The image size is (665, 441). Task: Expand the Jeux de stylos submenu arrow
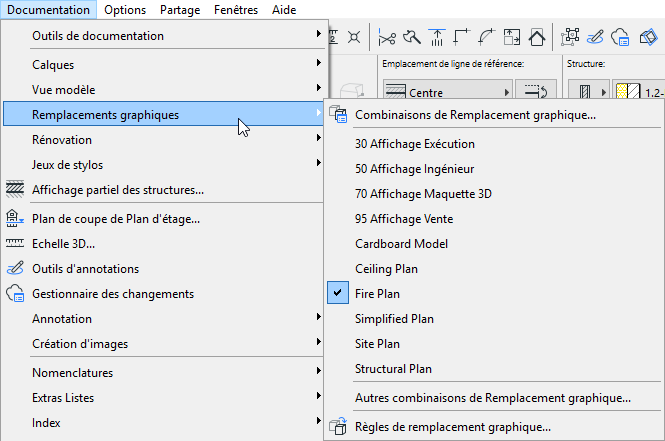click(x=318, y=163)
